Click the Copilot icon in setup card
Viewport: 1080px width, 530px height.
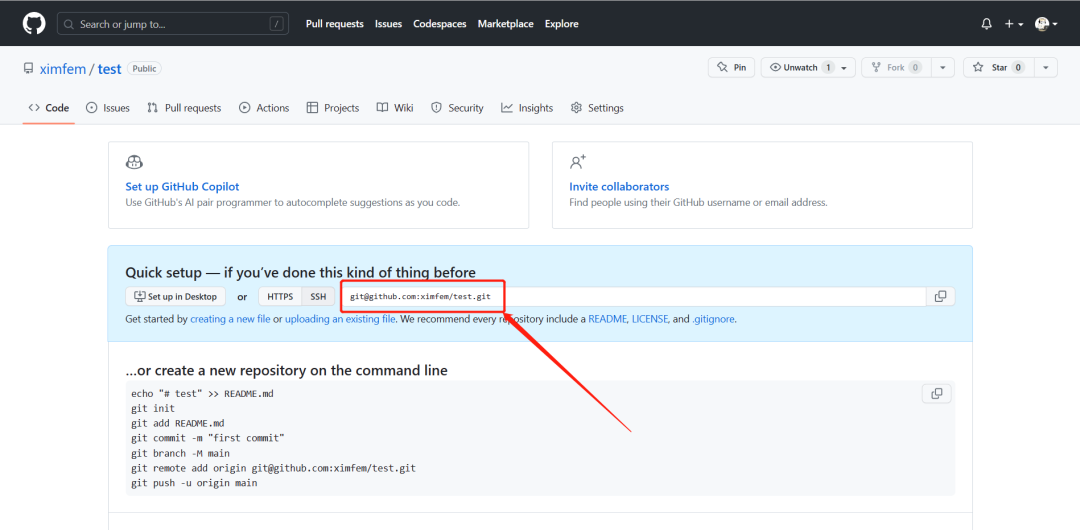pos(134,163)
